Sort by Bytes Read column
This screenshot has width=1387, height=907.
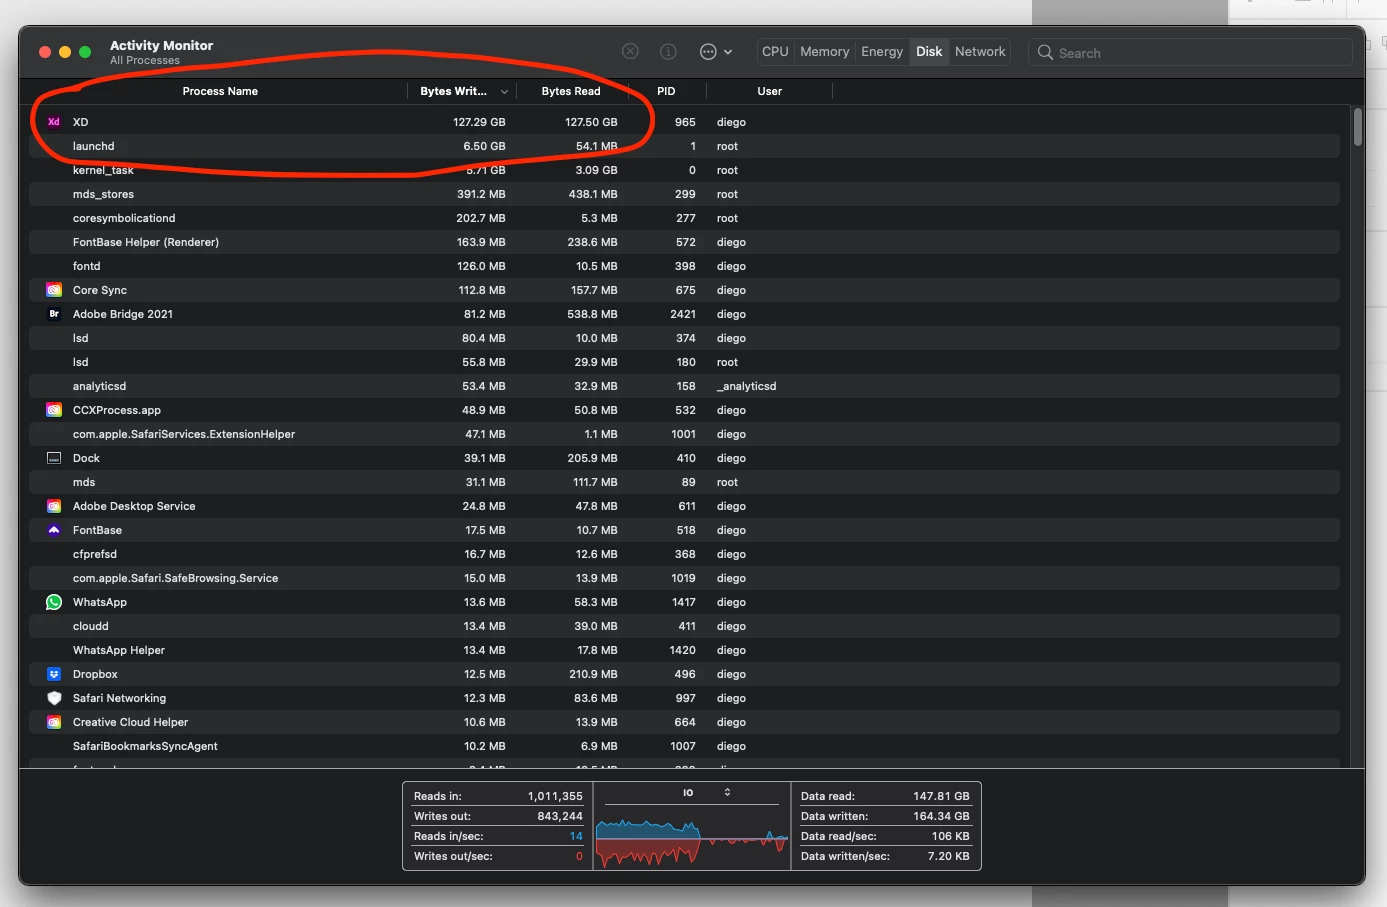click(571, 91)
